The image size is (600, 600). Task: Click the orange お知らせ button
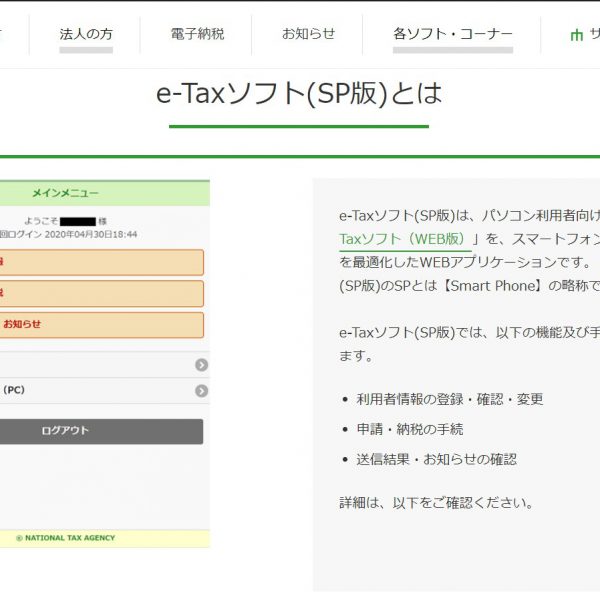coord(101,324)
